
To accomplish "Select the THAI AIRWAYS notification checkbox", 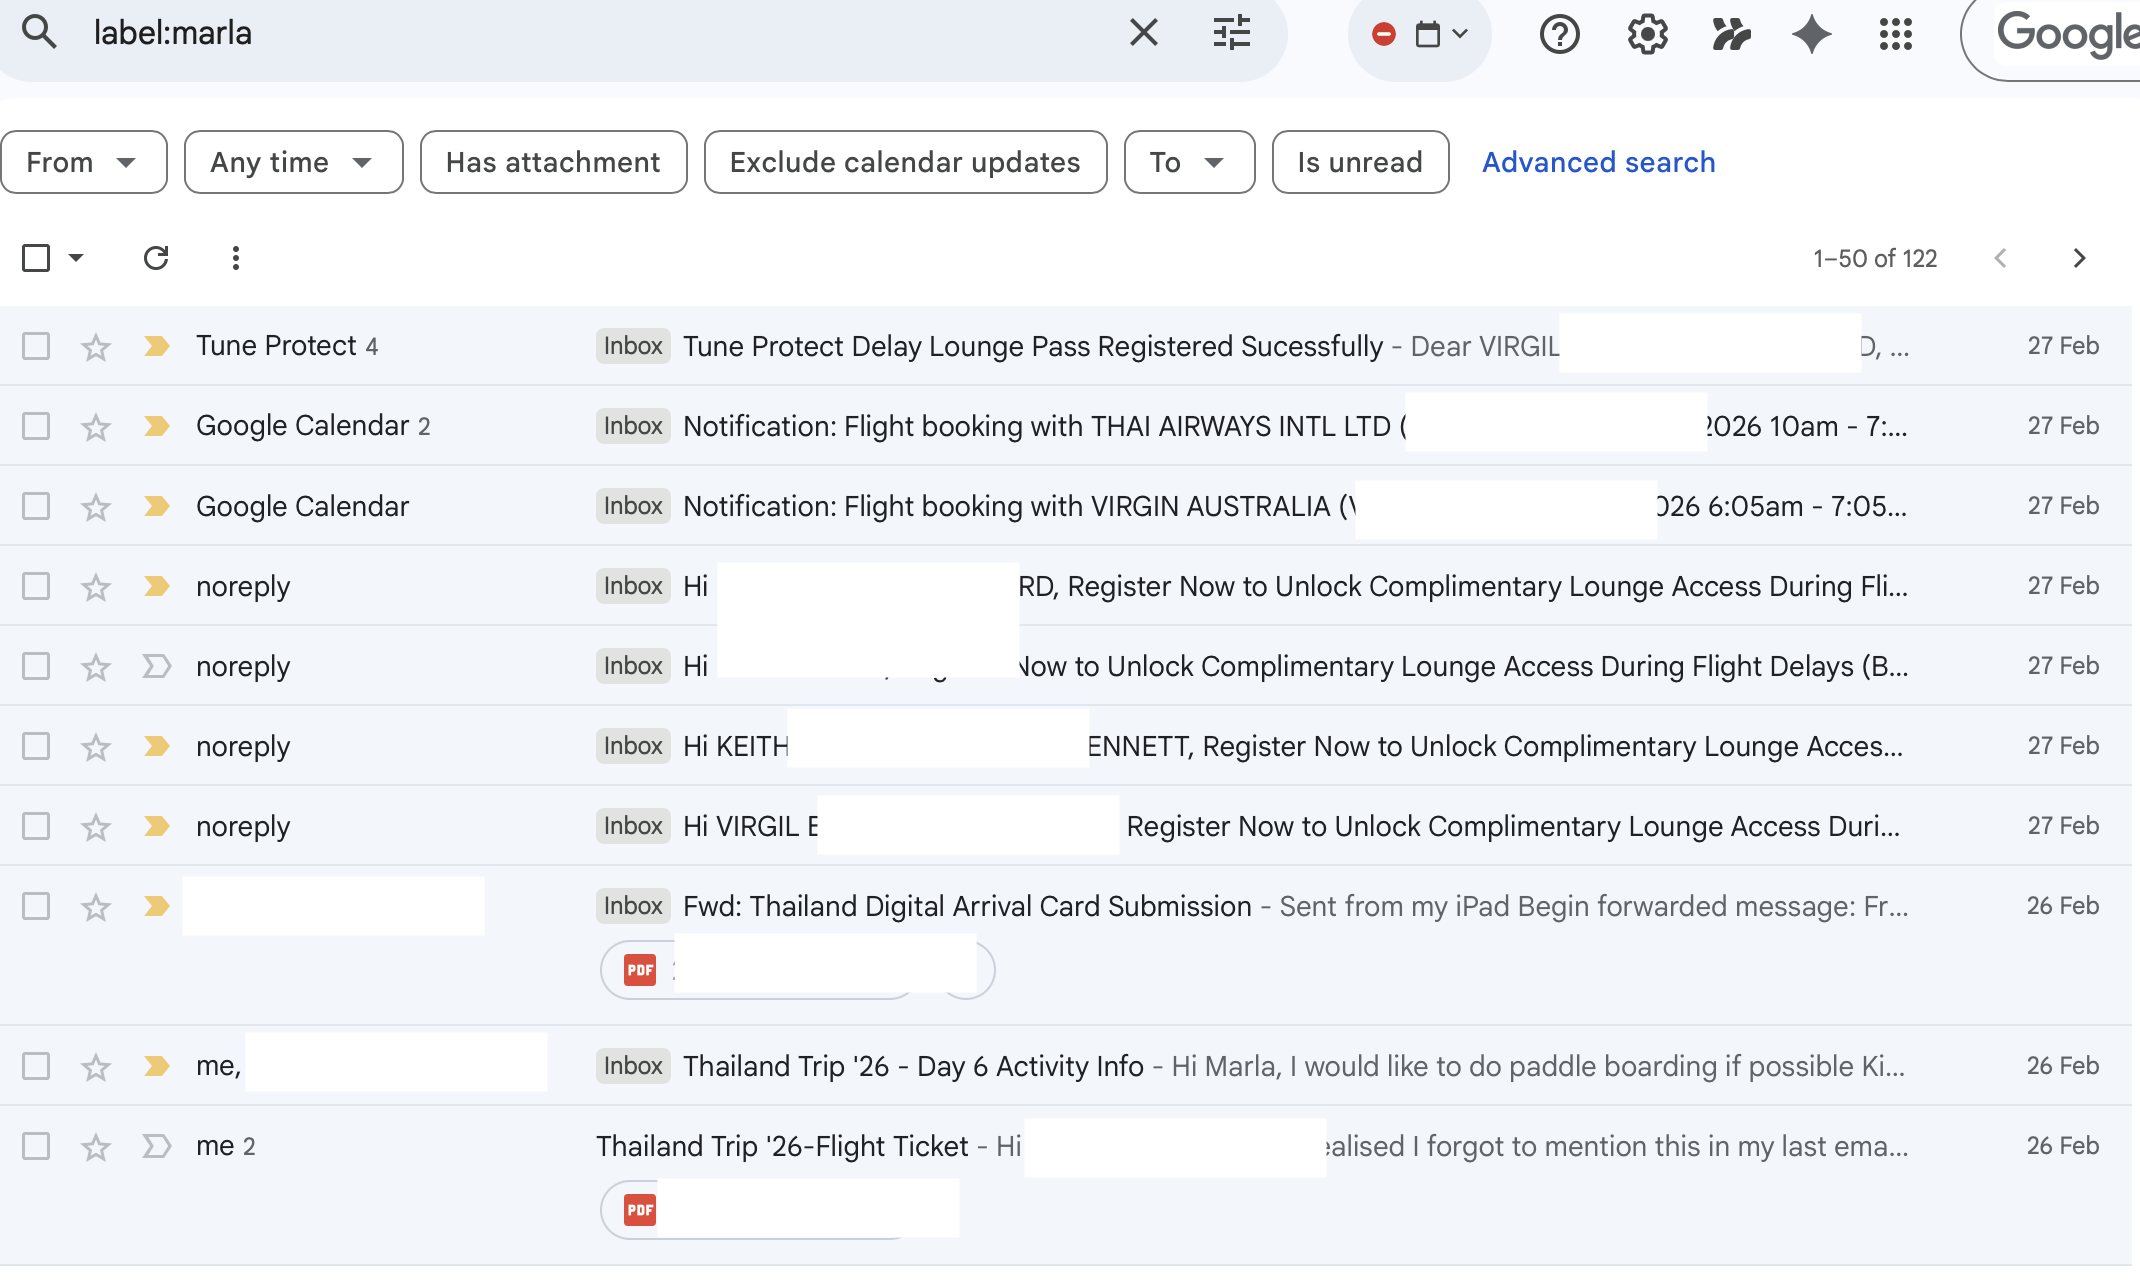I will point(36,426).
